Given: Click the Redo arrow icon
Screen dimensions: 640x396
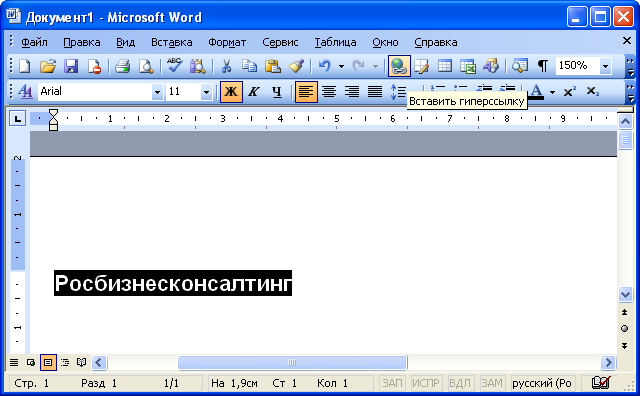Looking at the screenshot, I should (358, 66).
